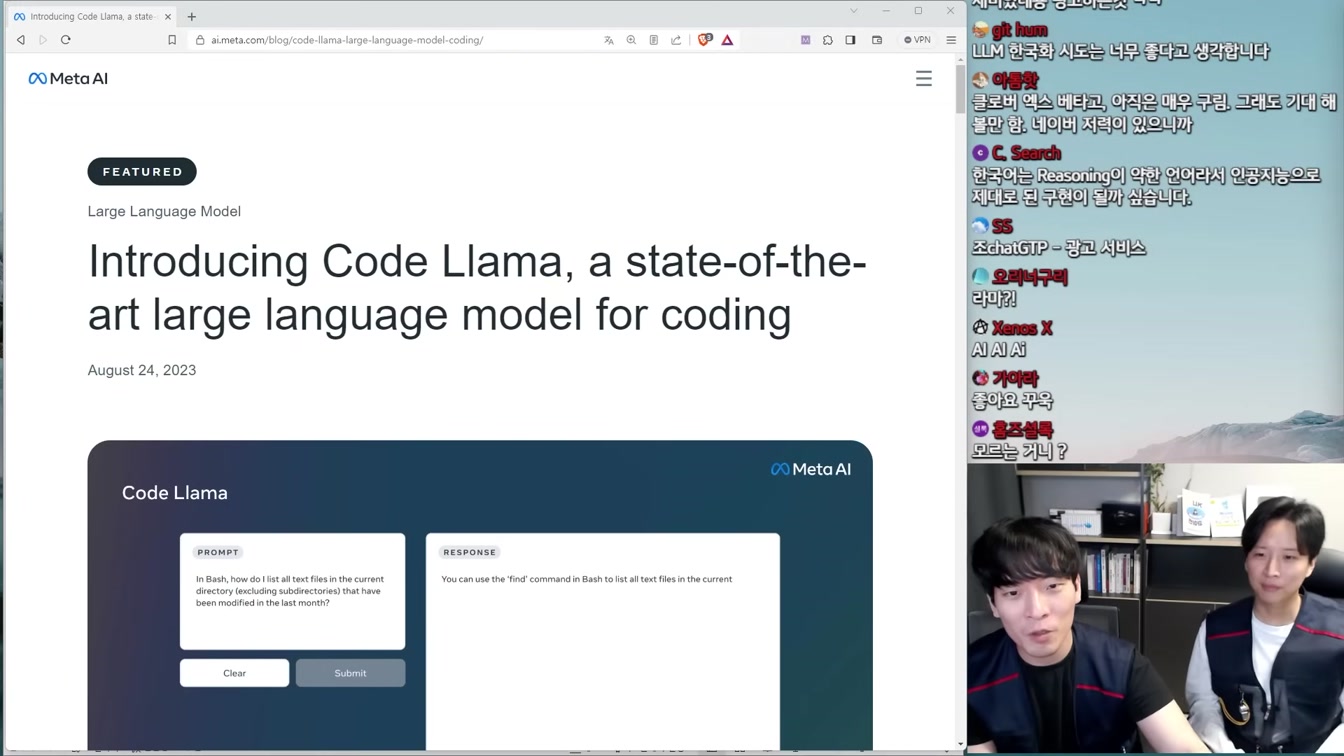The height and width of the screenshot is (756, 1344).
Task: Click the avatar beside C. Search
Action: tap(980, 153)
